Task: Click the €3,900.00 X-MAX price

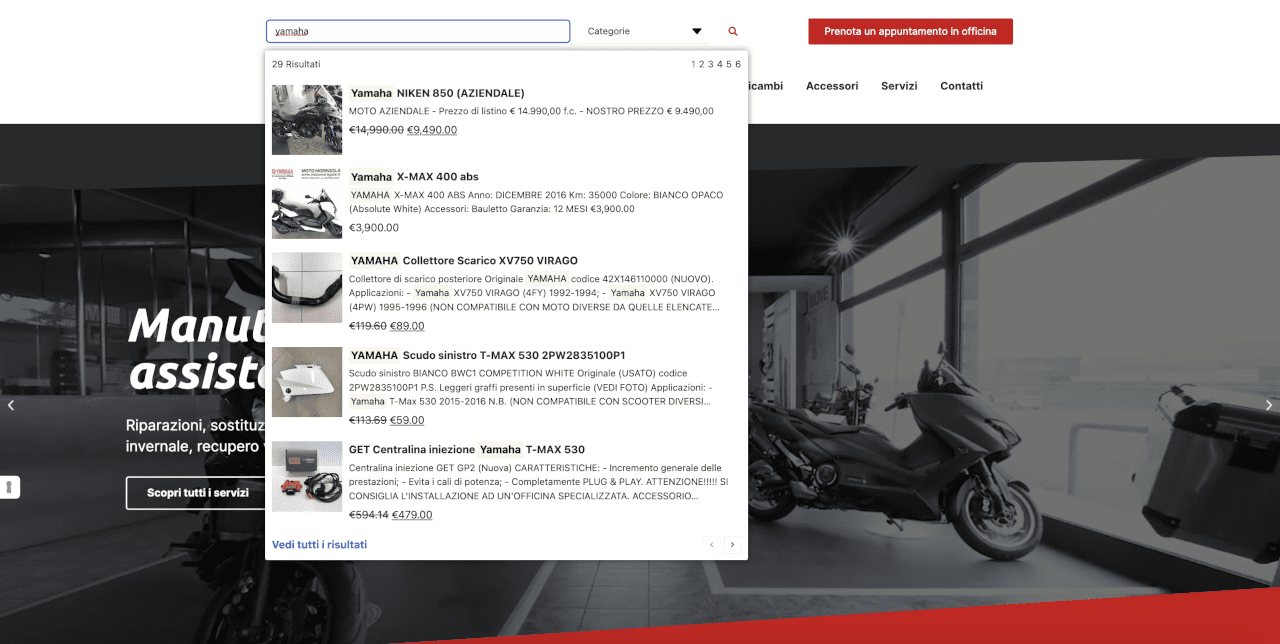Action: [x=374, y=228]
